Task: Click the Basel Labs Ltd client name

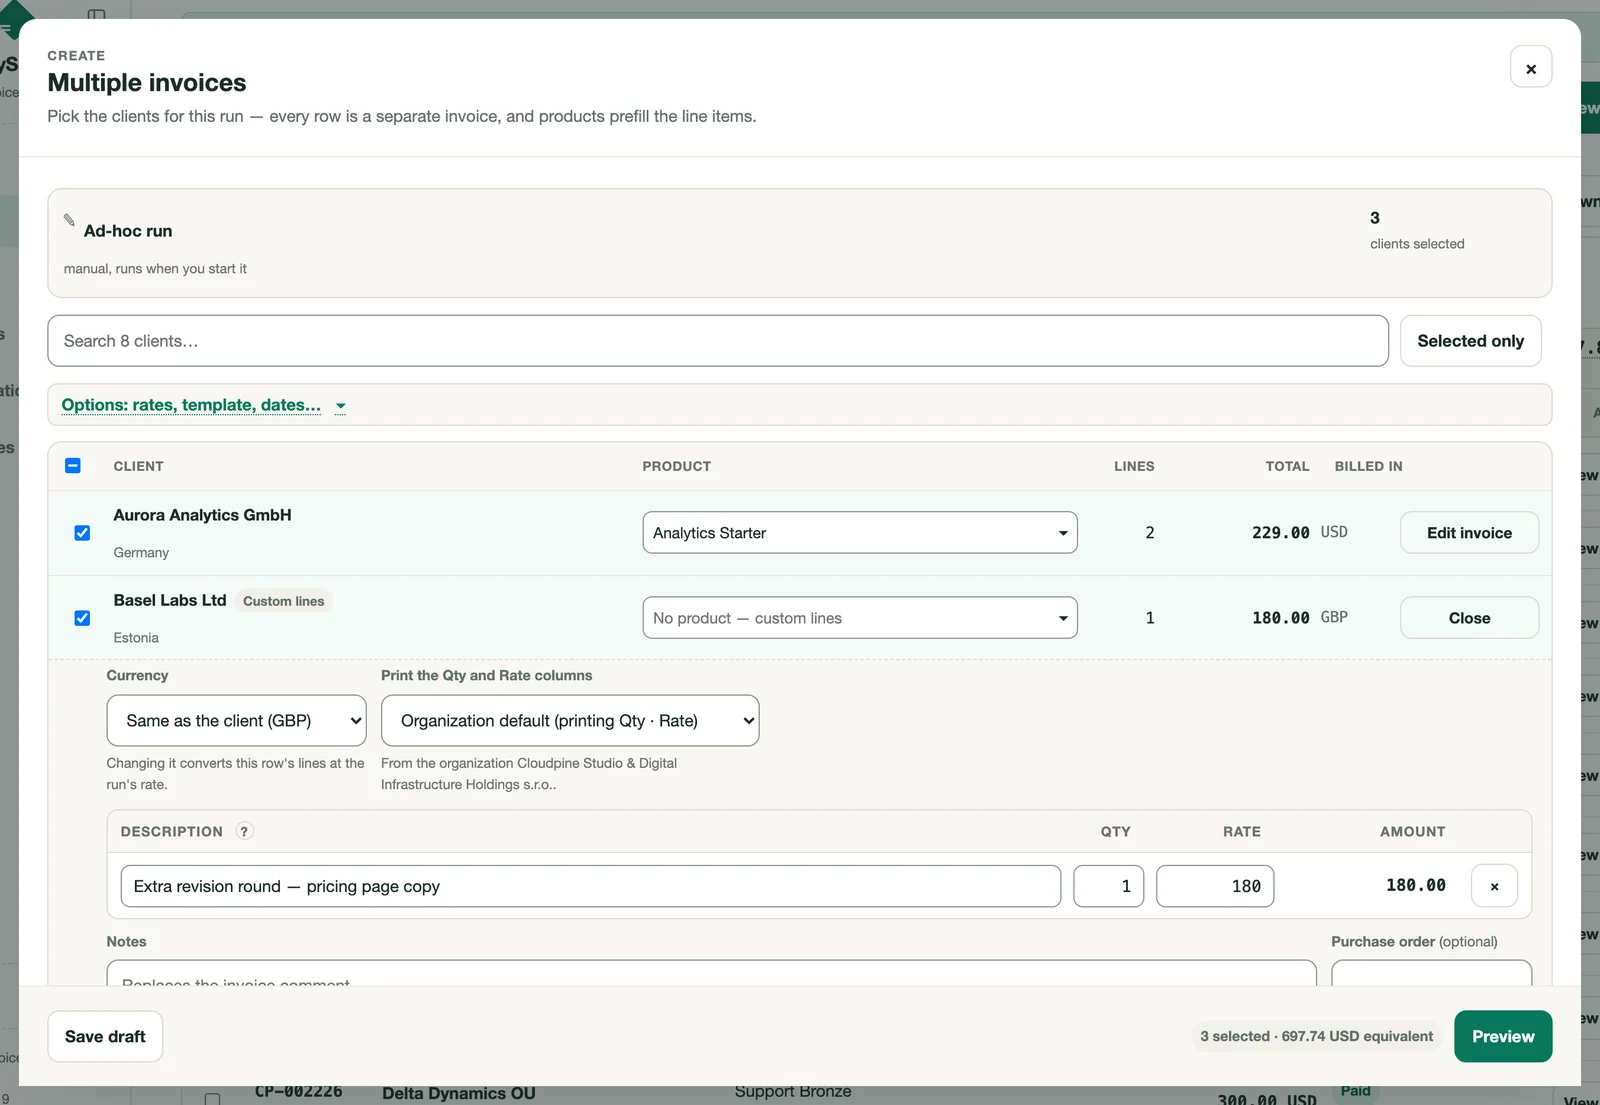Action: click(170, 600)
